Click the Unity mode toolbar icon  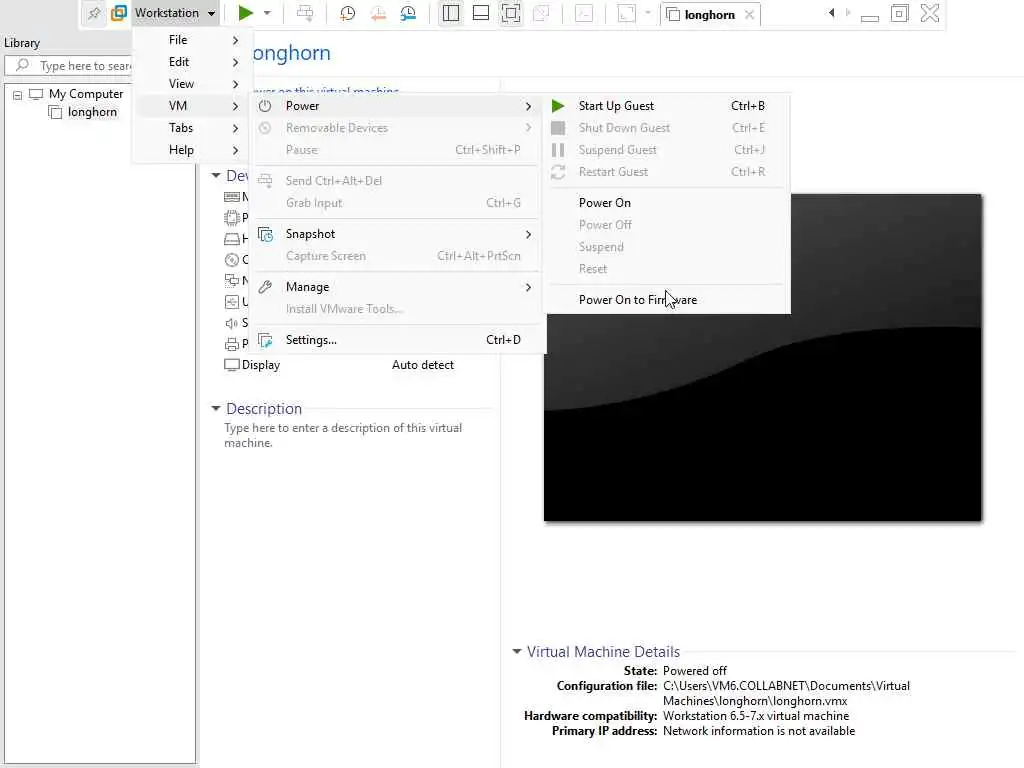pyautogui.click(x=541, y=13)
